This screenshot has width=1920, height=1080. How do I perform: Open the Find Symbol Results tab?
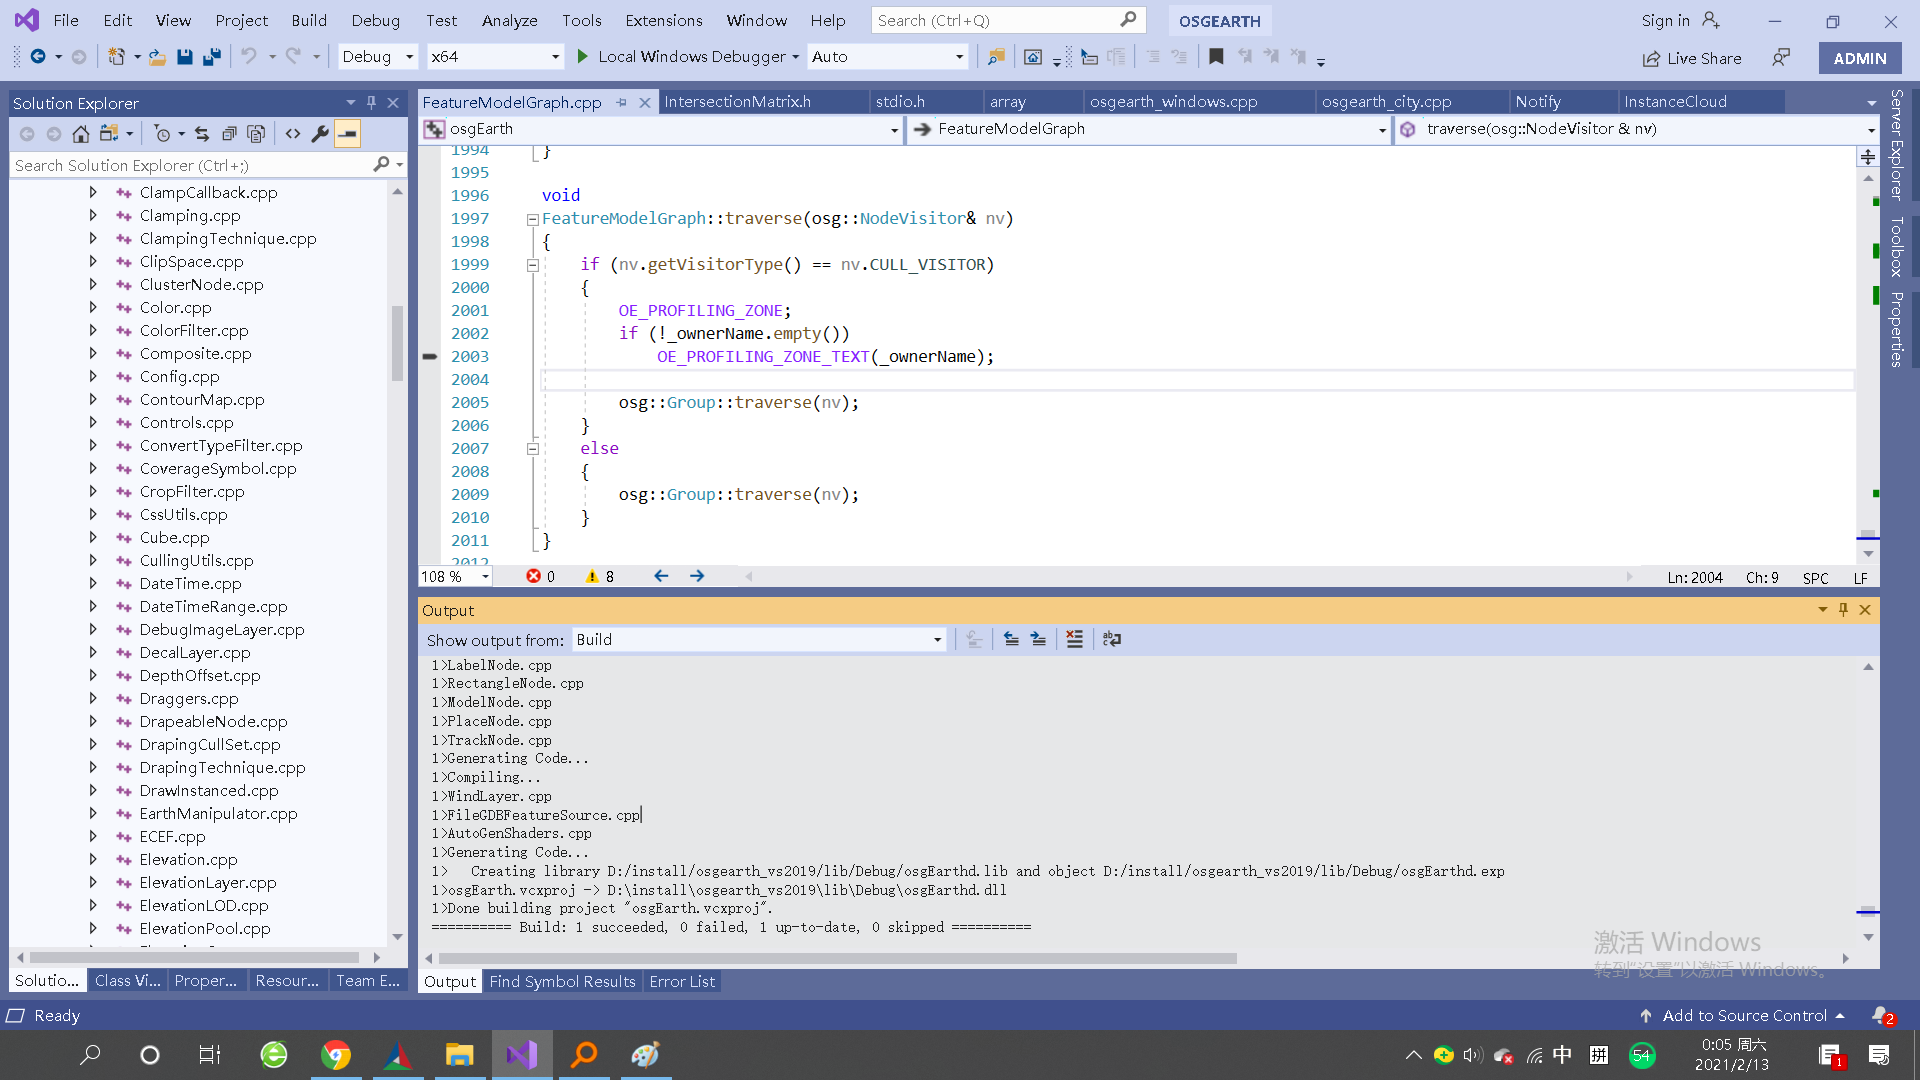click(562, 982)
